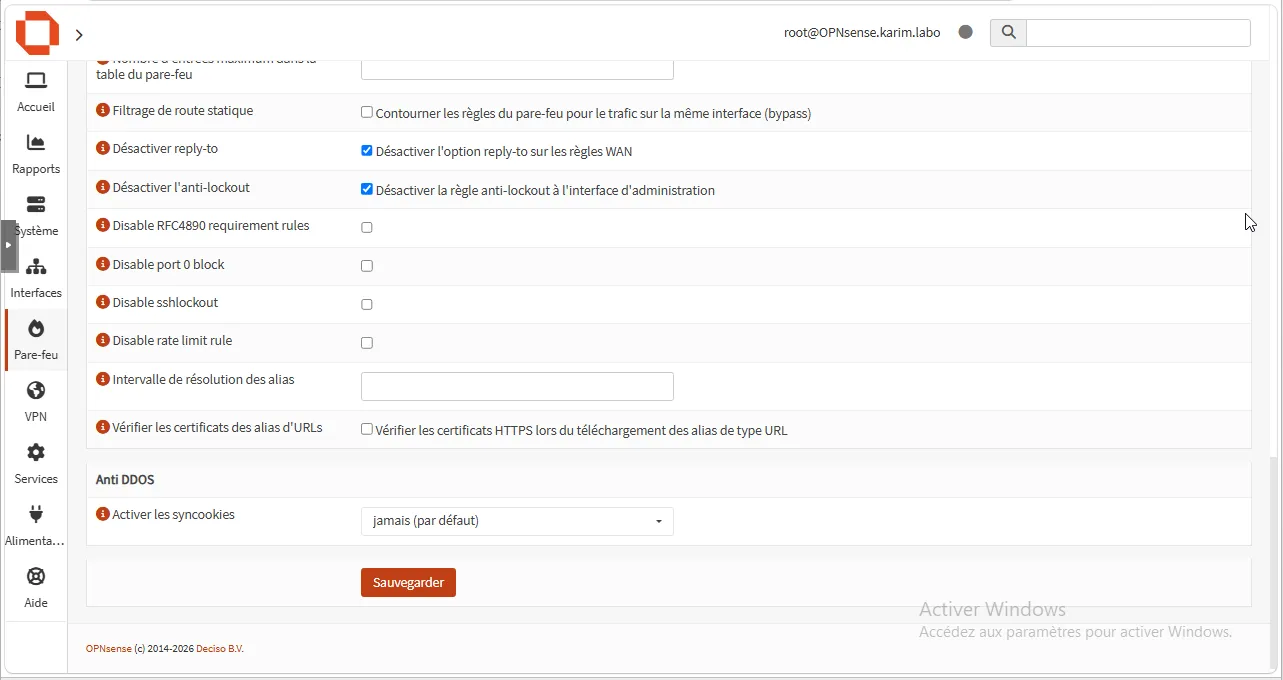This screenshot has width=1283, height=680.
Task: Go to Accueil in sidebar menu
Action: [x=36, y=93]
